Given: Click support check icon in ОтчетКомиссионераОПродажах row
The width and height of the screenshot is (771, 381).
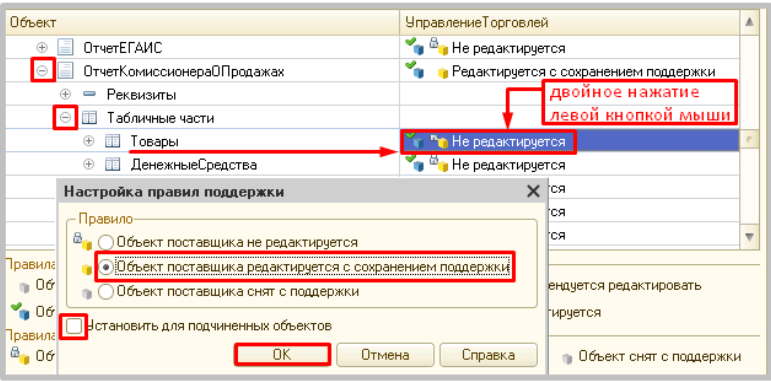Looking at the screenshot, I should point(415,70).
